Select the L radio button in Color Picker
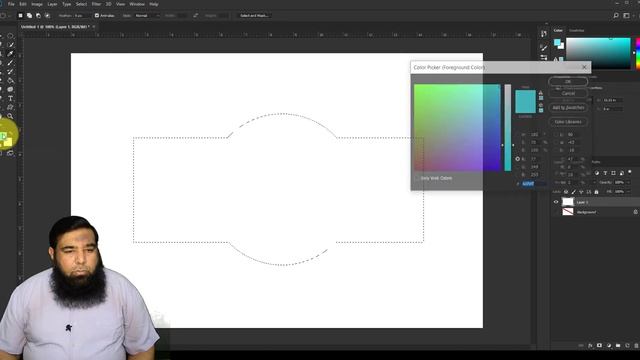 coord(556,134)
